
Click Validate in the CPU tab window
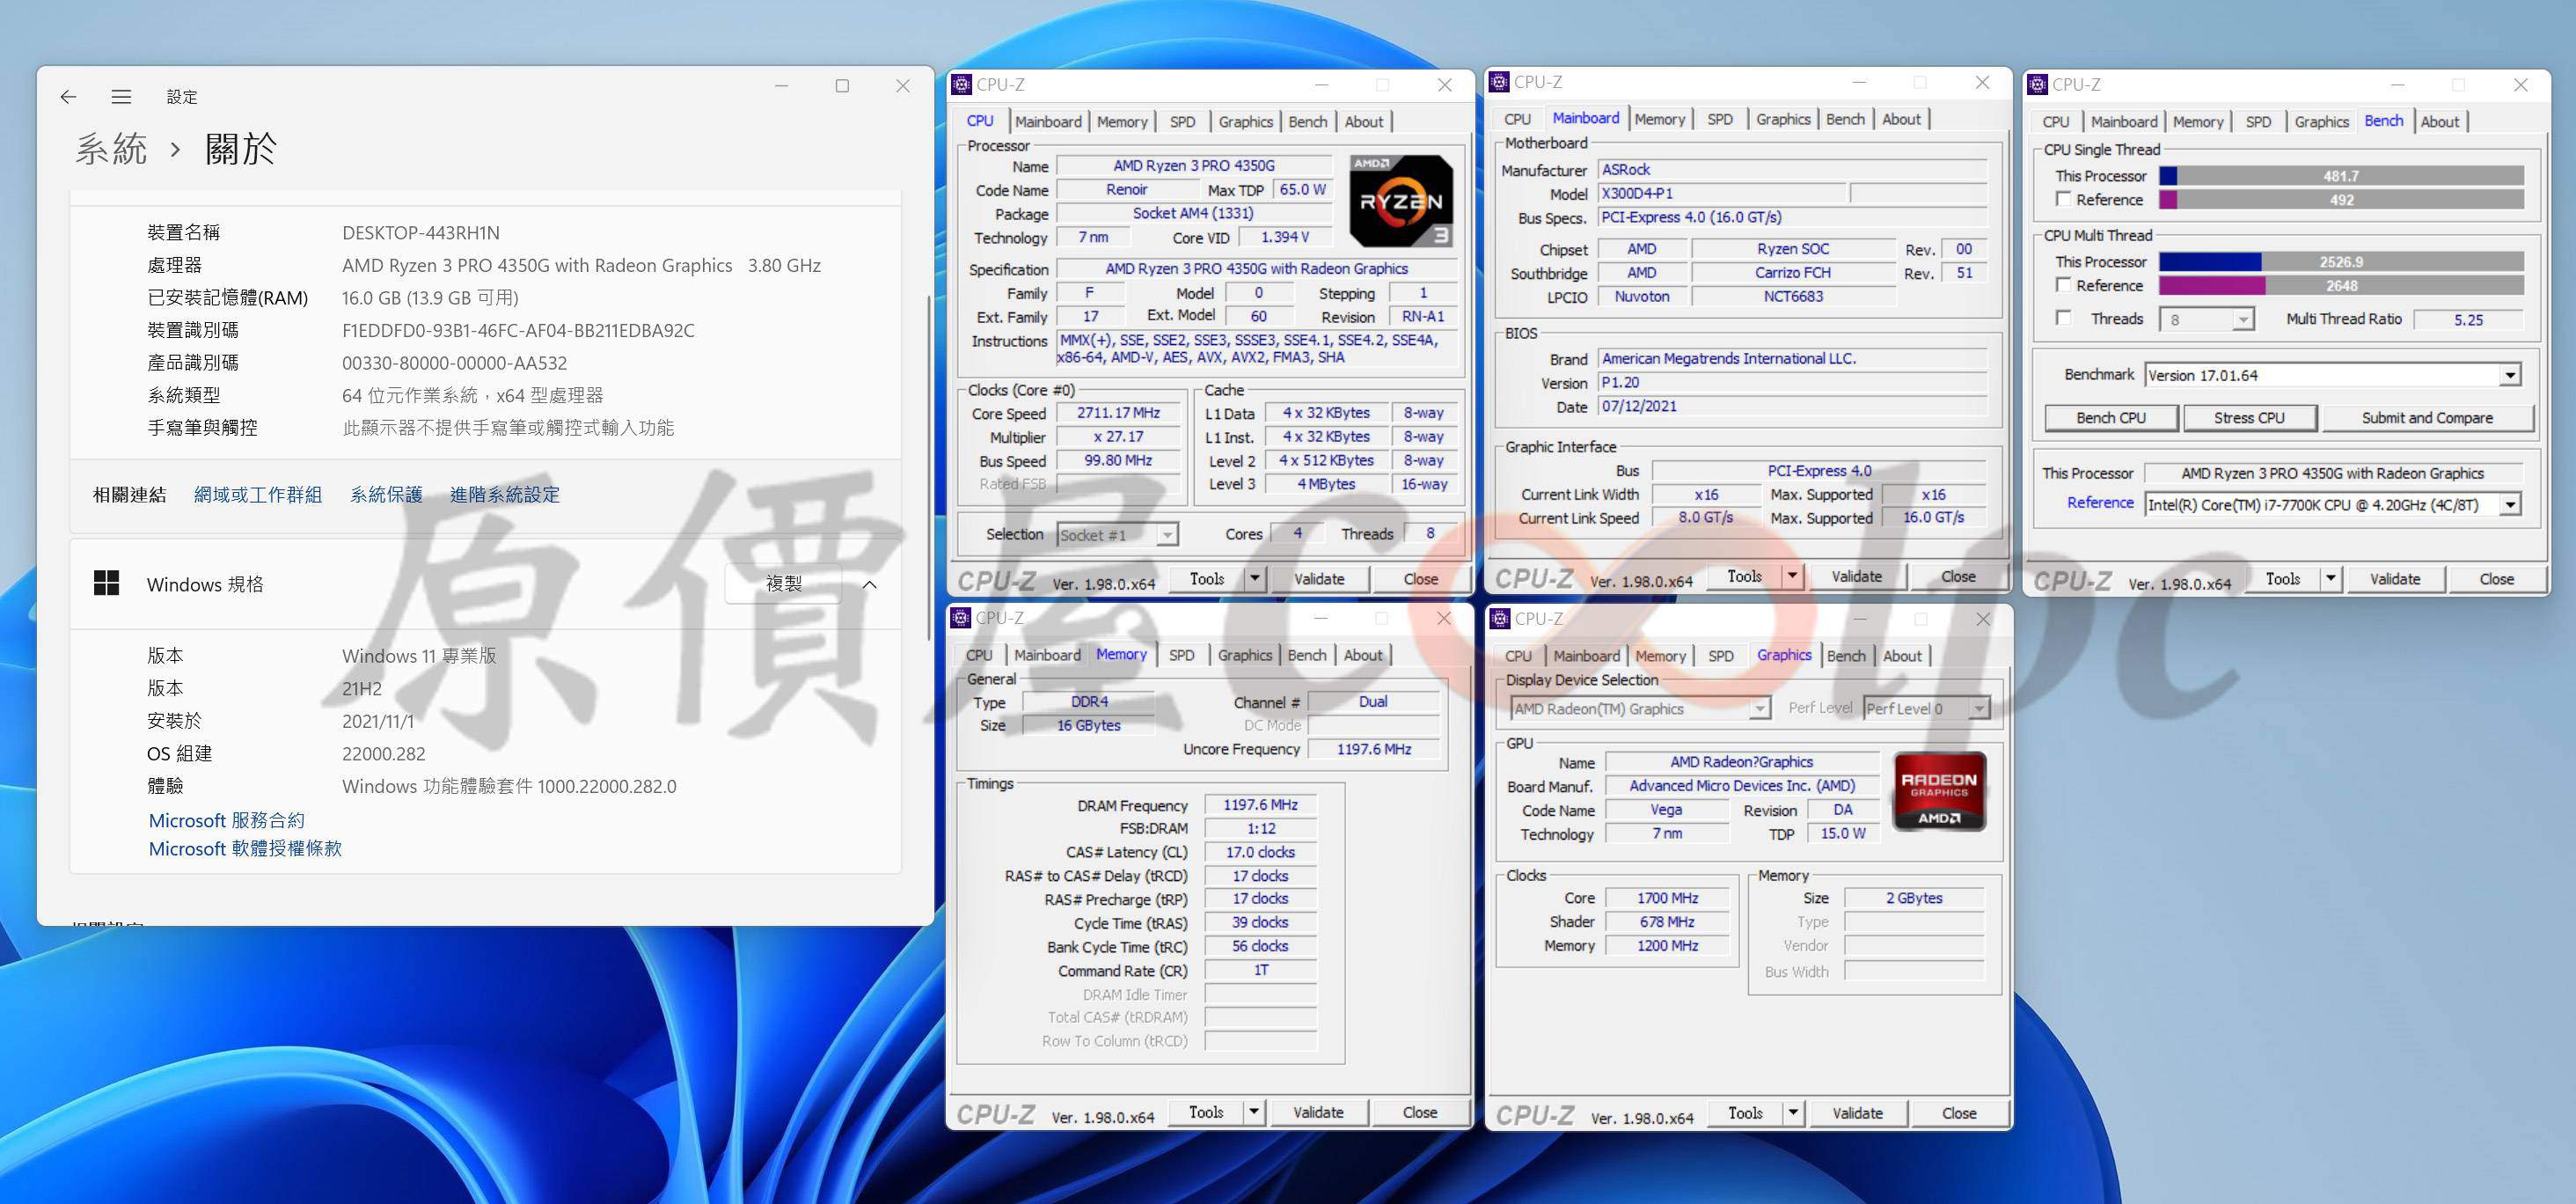tap(1319, 578)
